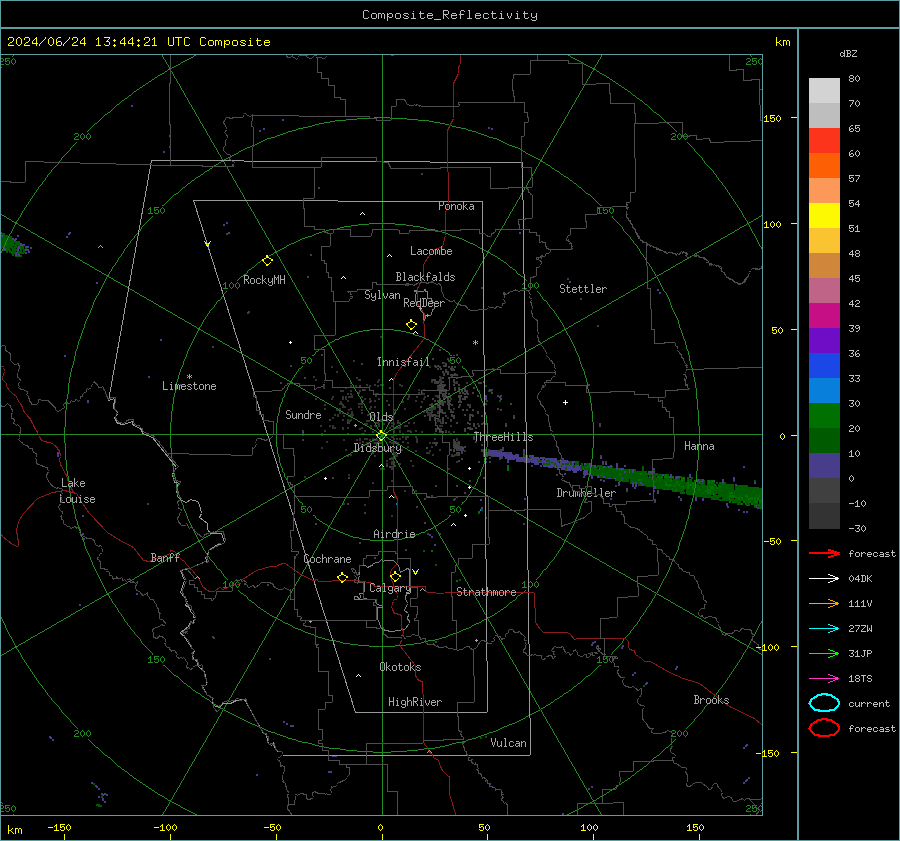Click the 'Strathmore' map label
Screen dimensions: 900x841
pos(486,592)
